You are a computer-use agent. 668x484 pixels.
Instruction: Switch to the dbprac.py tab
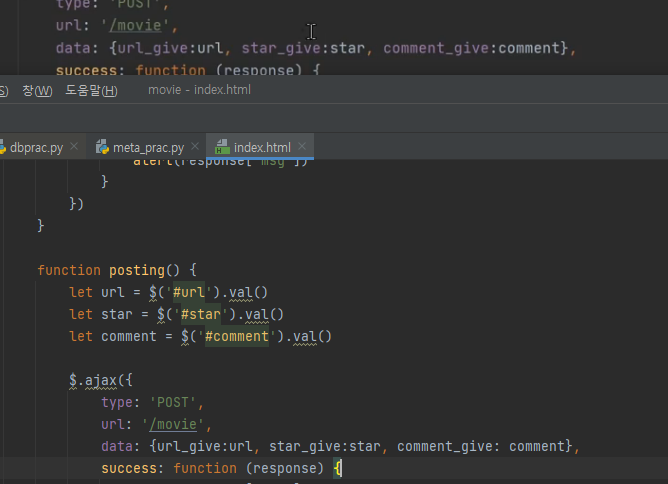click(36, 147)
